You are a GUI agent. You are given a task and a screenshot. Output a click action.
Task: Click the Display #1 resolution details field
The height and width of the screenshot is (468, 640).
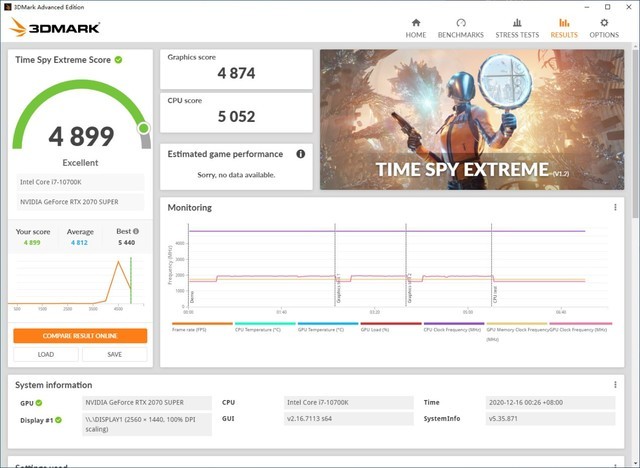tap(147, 424)
